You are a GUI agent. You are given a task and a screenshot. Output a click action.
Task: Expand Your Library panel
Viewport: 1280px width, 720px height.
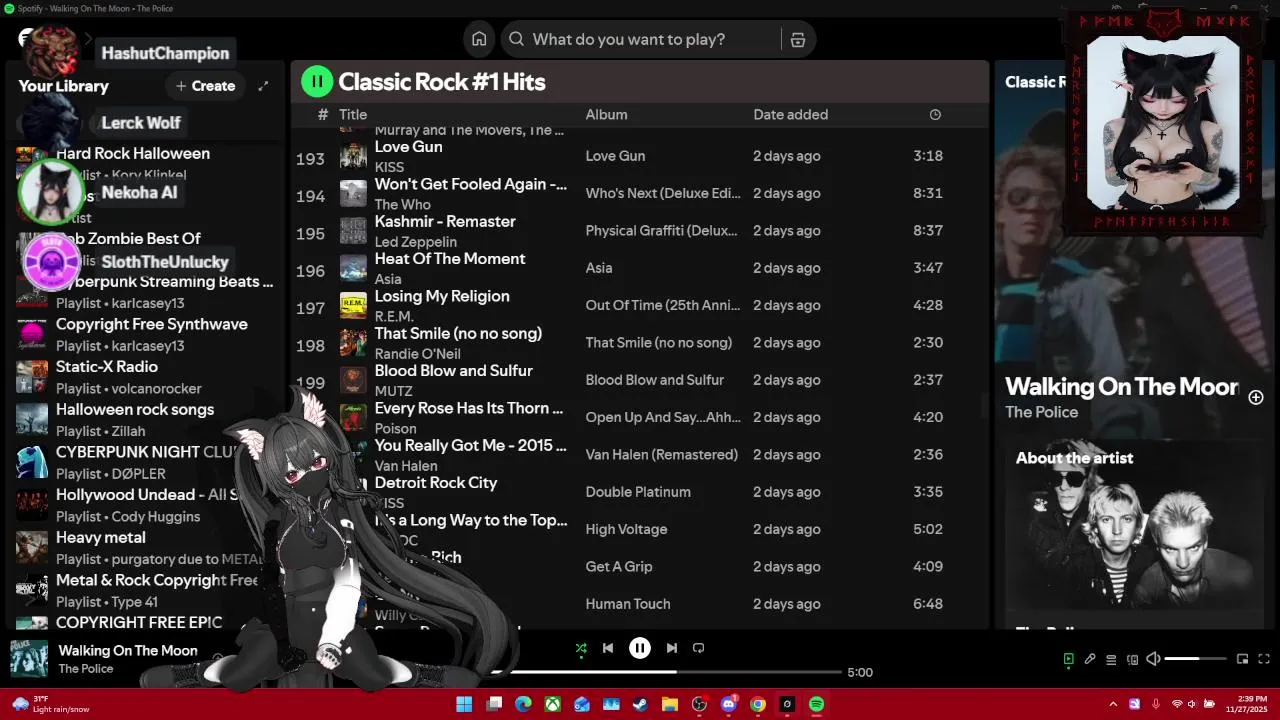pos(263,86)
